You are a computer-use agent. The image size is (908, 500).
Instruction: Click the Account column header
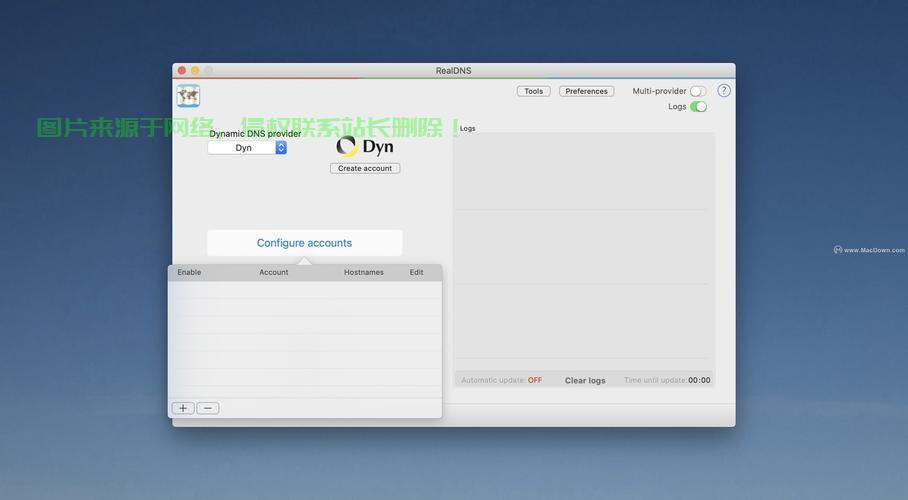click(x=273, y=272)
